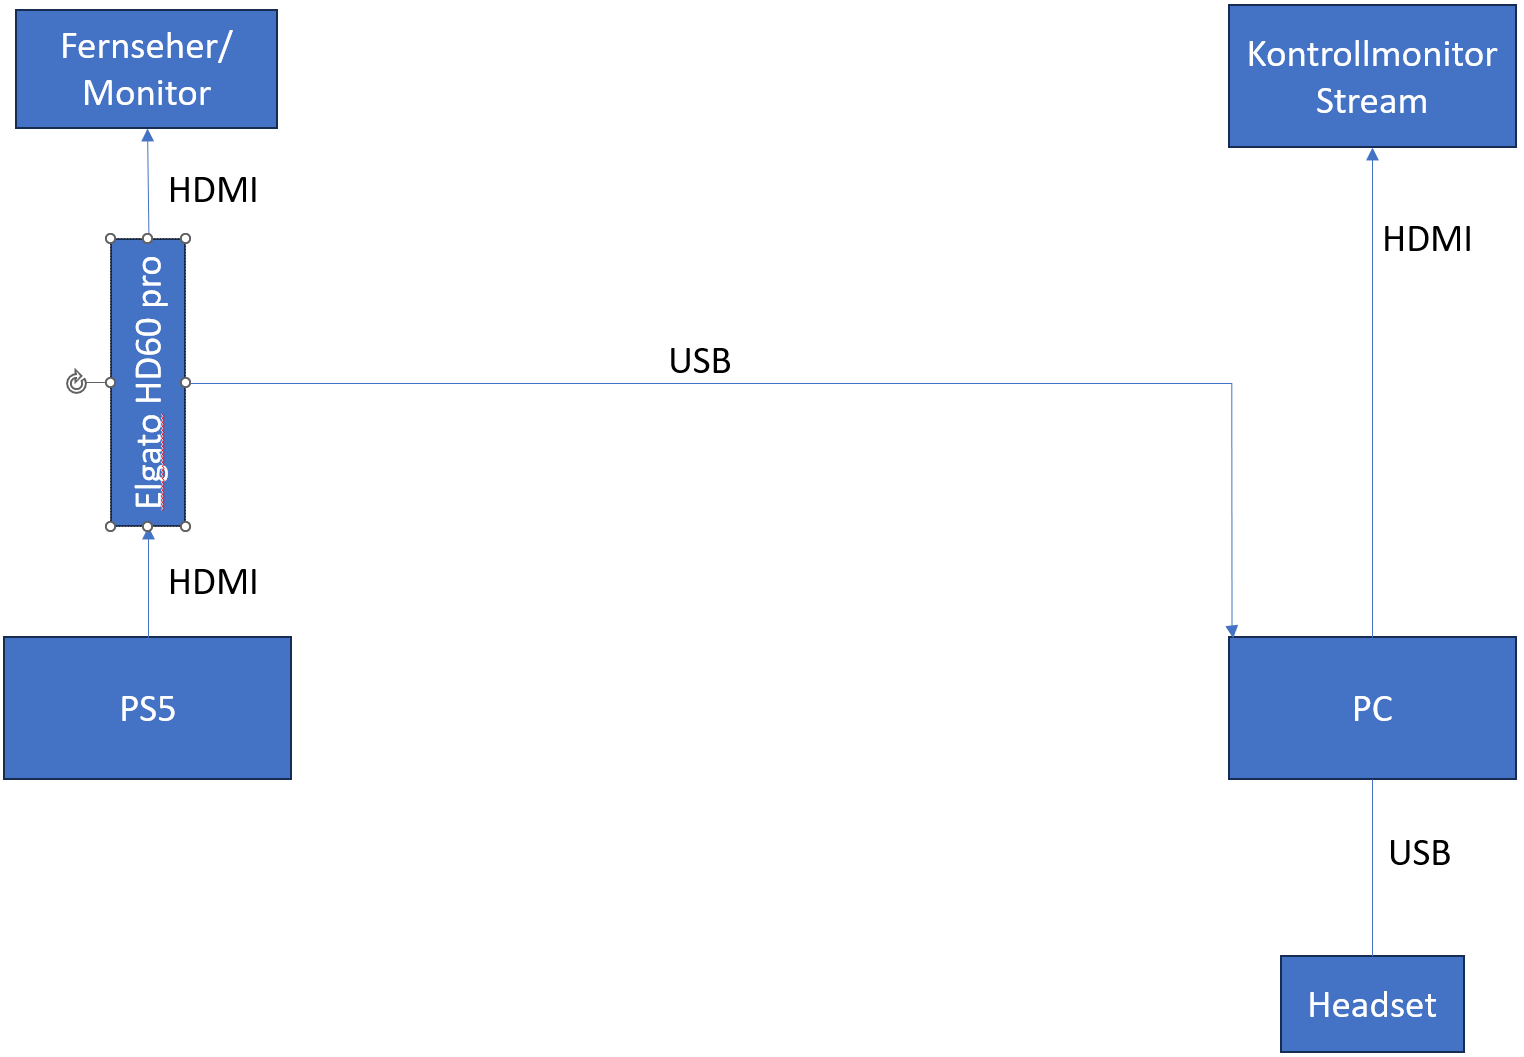
Task: Select the PS5 box
Action: (147, 708)
